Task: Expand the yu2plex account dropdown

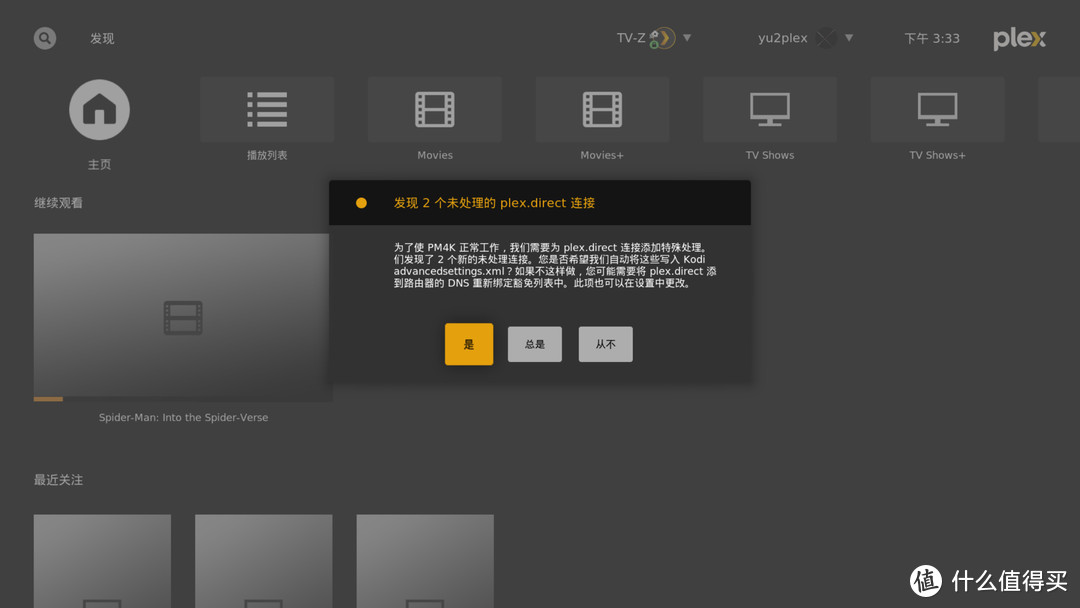Action: [849, 38]
